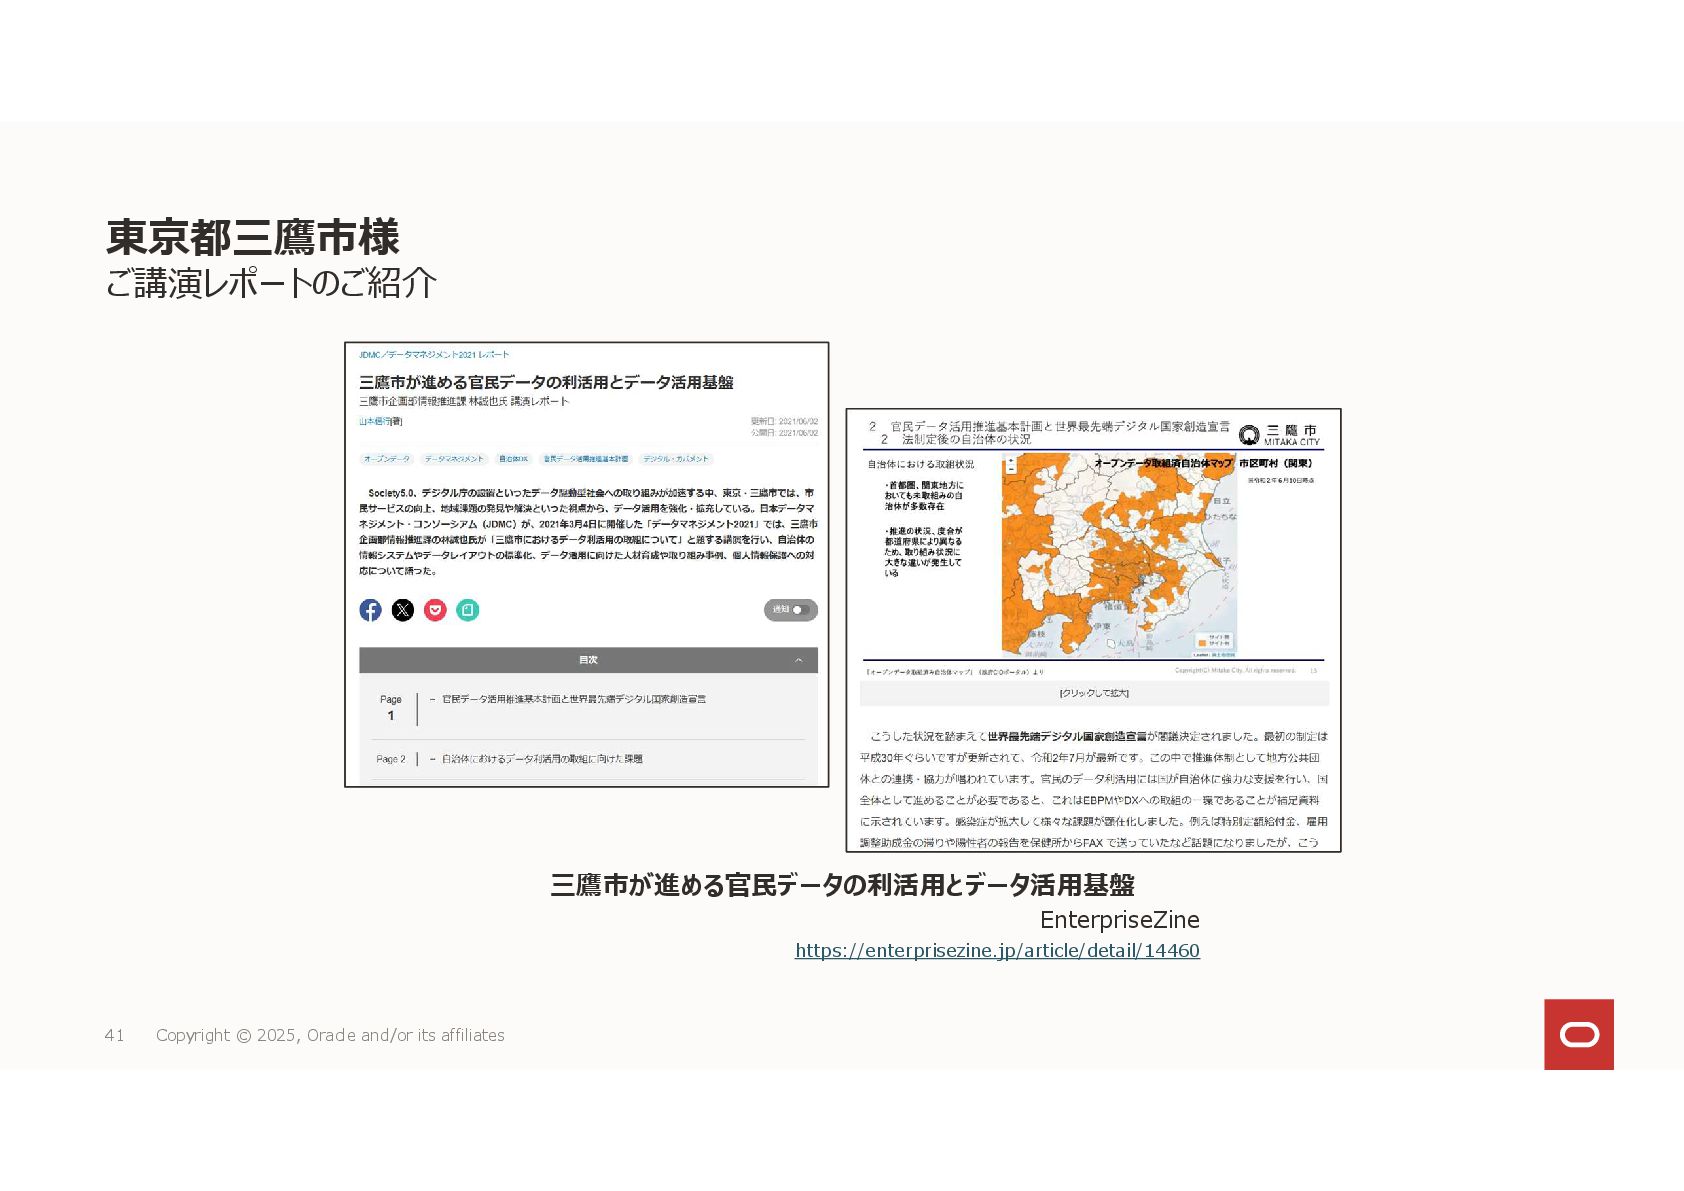Screen dimensions: 1684x1191
Task: Click the slide title 東京都三鷹市様
Action: pos(253,238)
